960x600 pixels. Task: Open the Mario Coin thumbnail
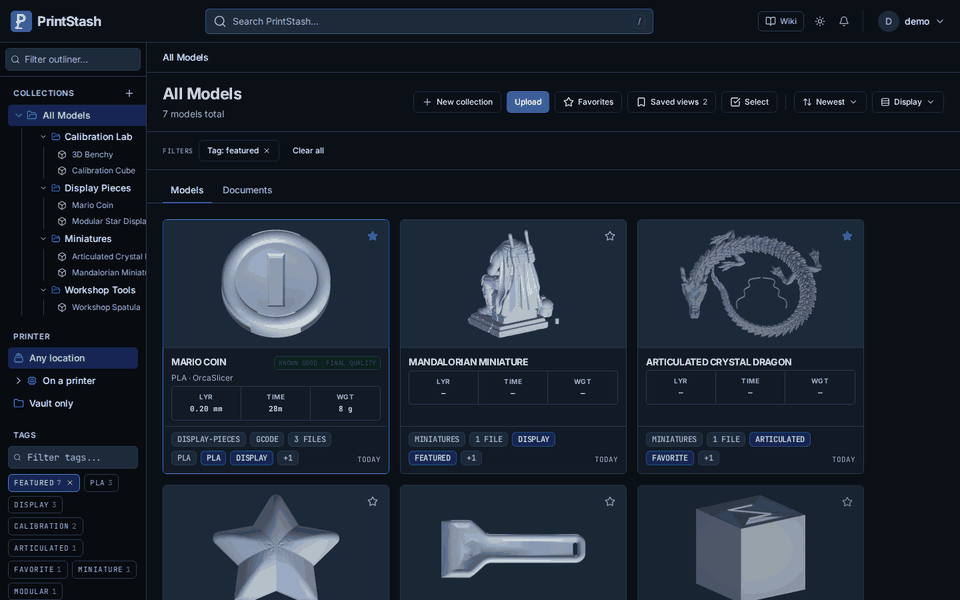[276, 284]
